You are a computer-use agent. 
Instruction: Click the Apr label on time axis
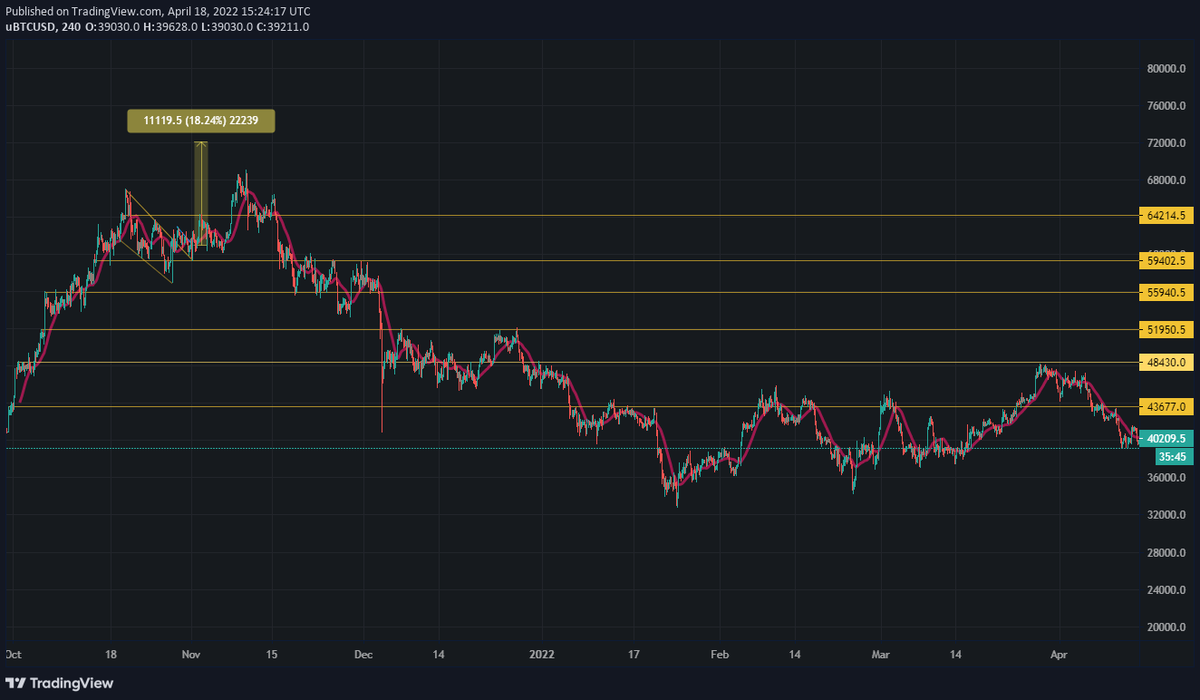tap(1059, 654)
